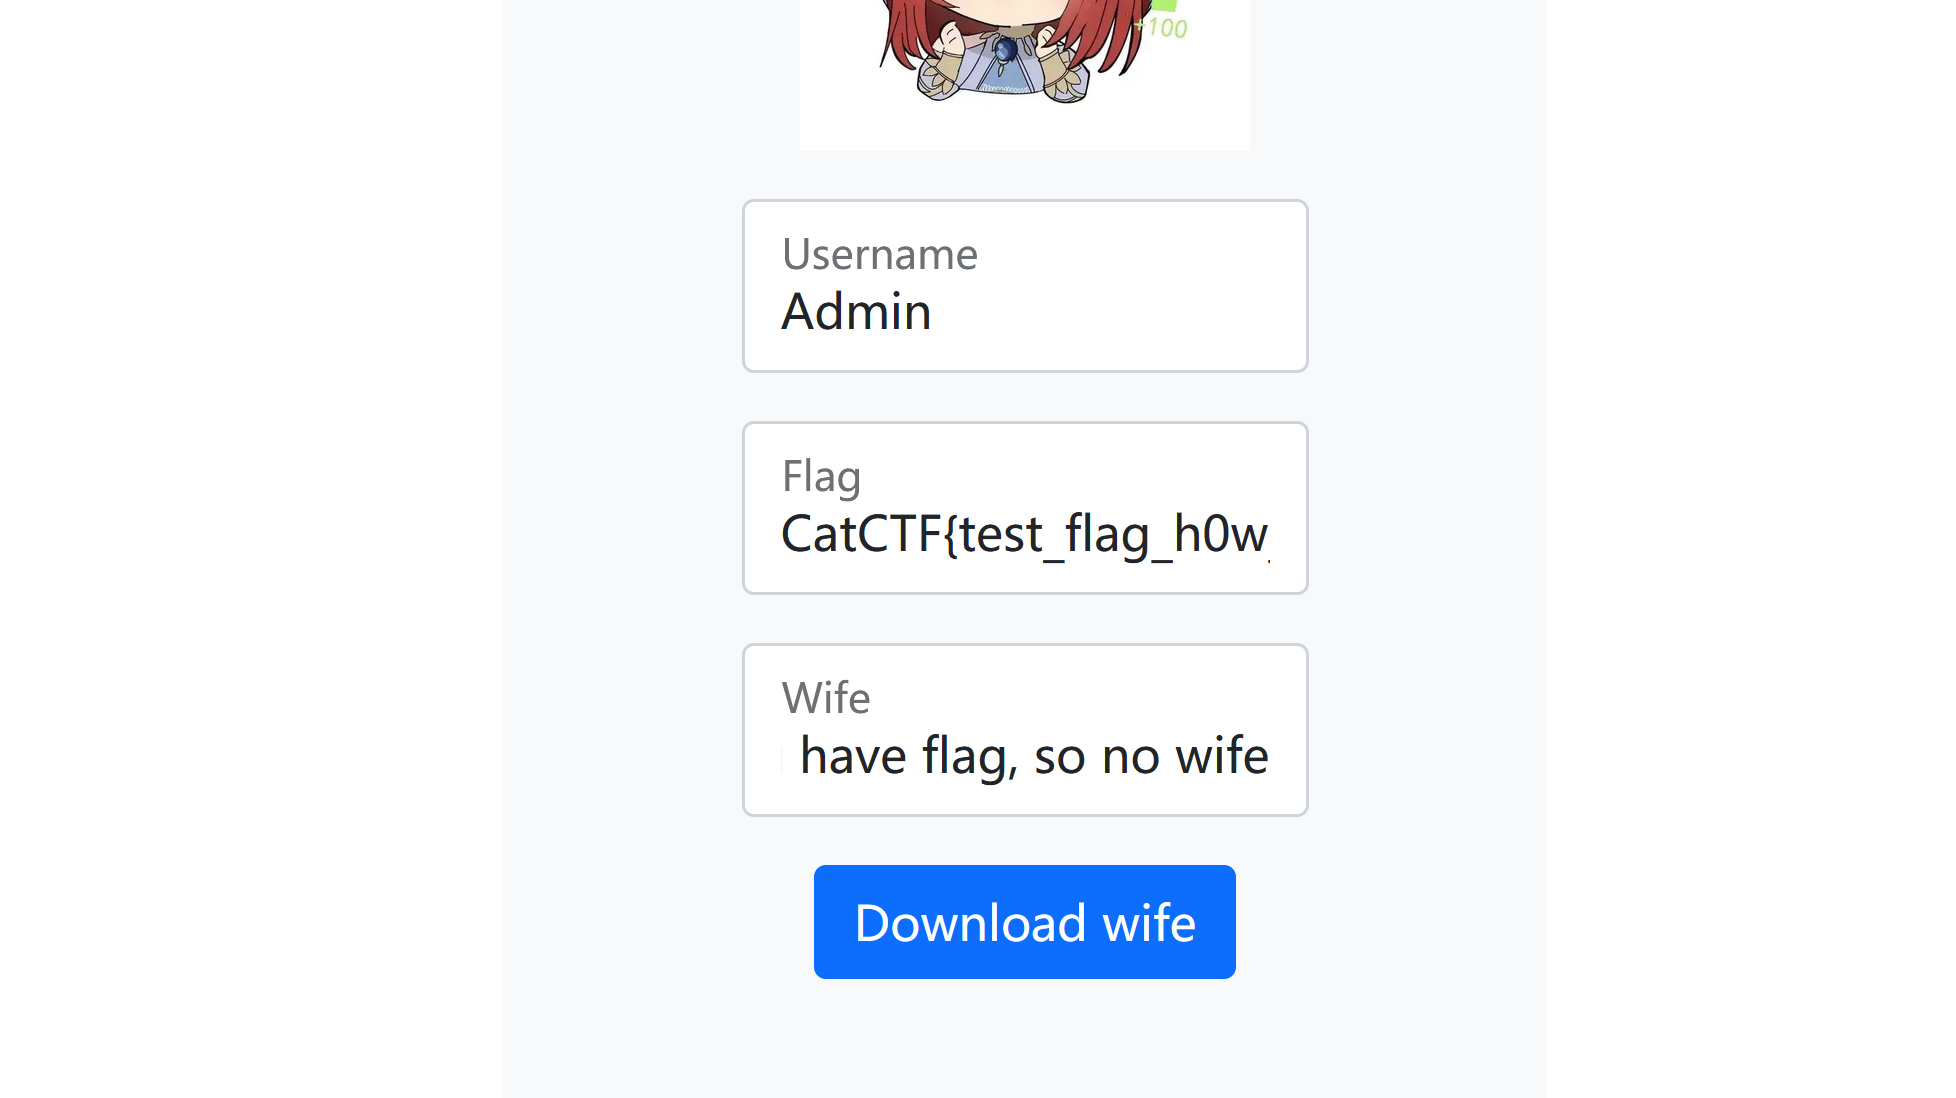Click the Wife label text
This screenshot has height=1098, width=1956.
click(x=826, y=698)
